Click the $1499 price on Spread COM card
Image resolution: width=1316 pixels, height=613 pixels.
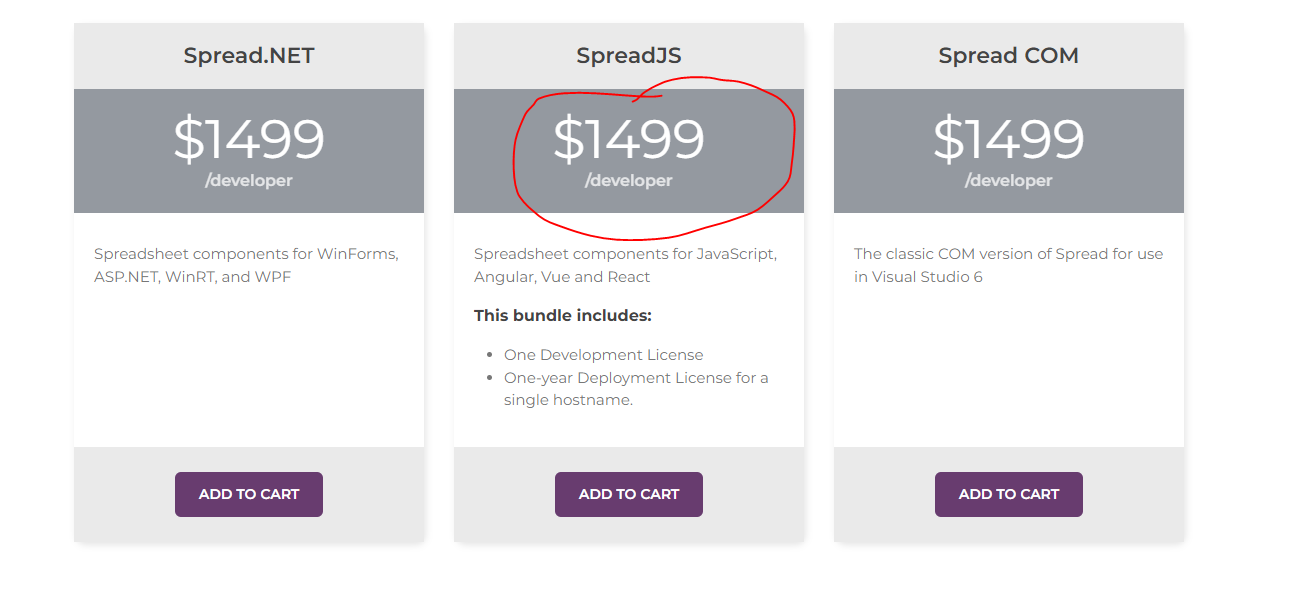pos(1009,139)
